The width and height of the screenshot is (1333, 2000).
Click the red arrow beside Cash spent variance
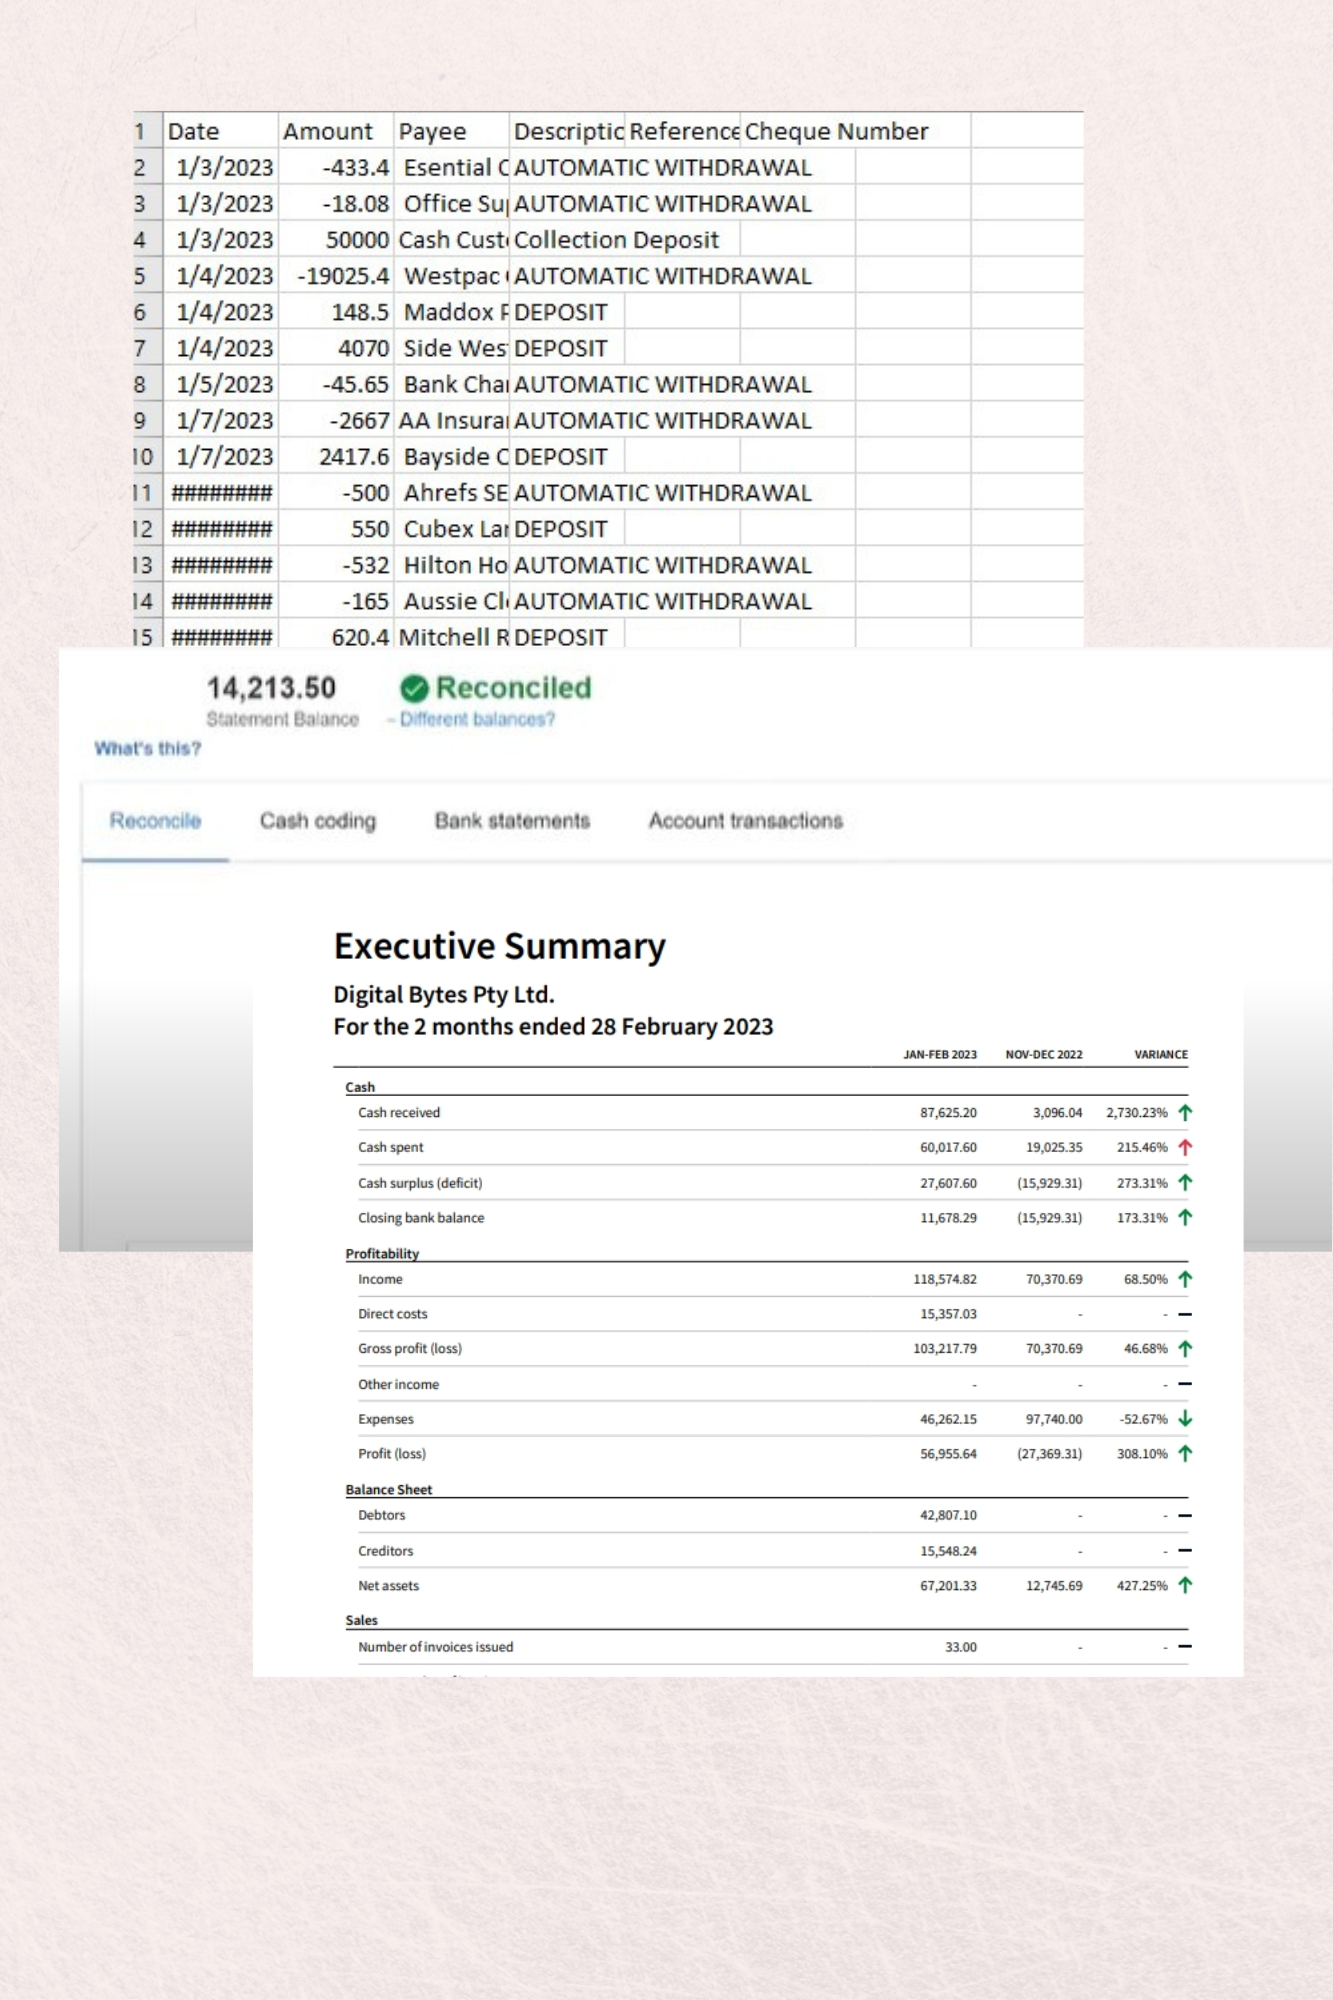(x=1185, y=1147)
